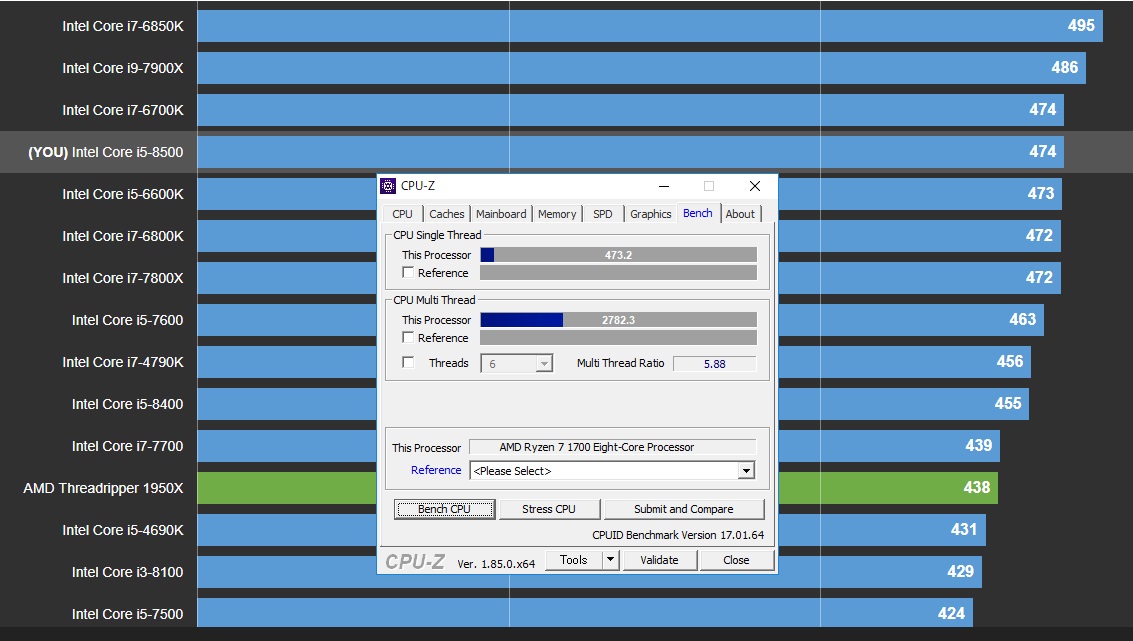Viewport: 1133px width, 641px height.
Task: Close the CPU-Z window with X
Action: point(755,186)
